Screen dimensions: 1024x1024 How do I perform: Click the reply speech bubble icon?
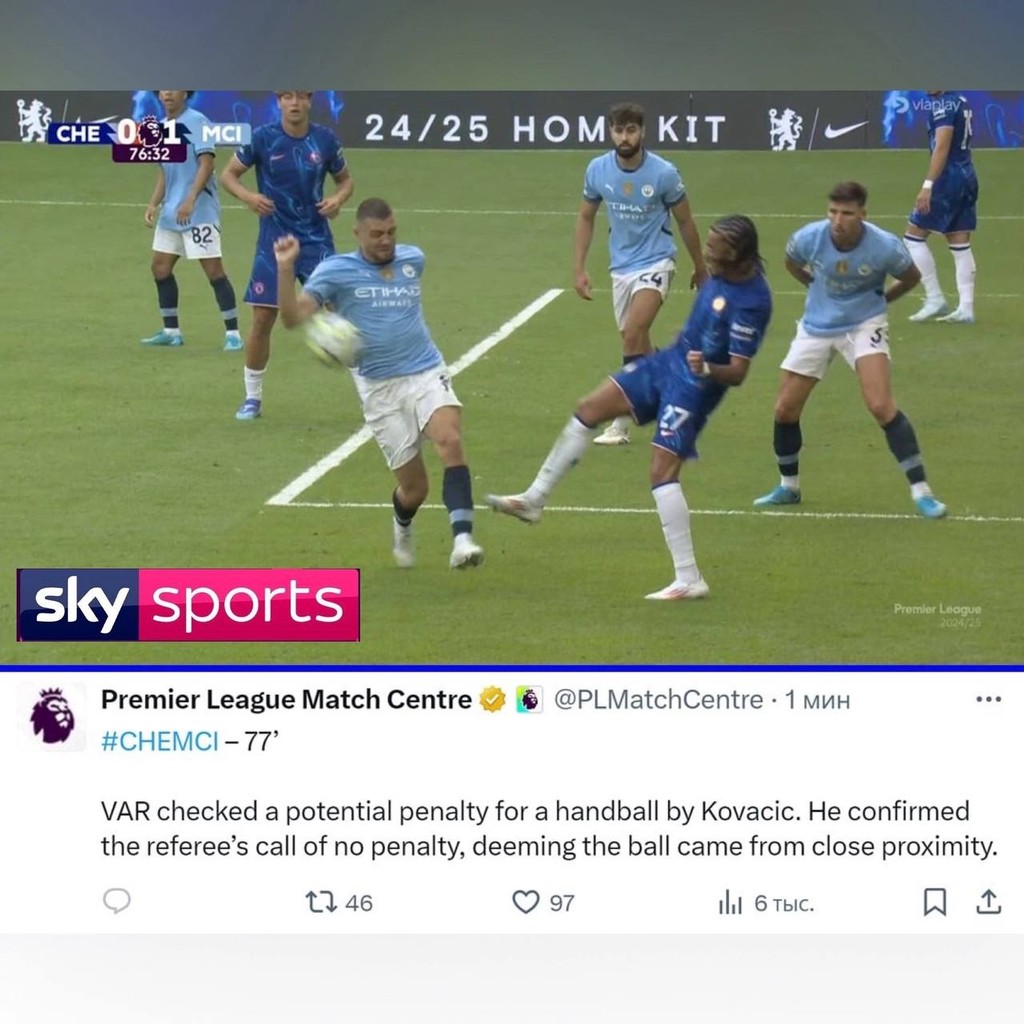pos(117,901)
